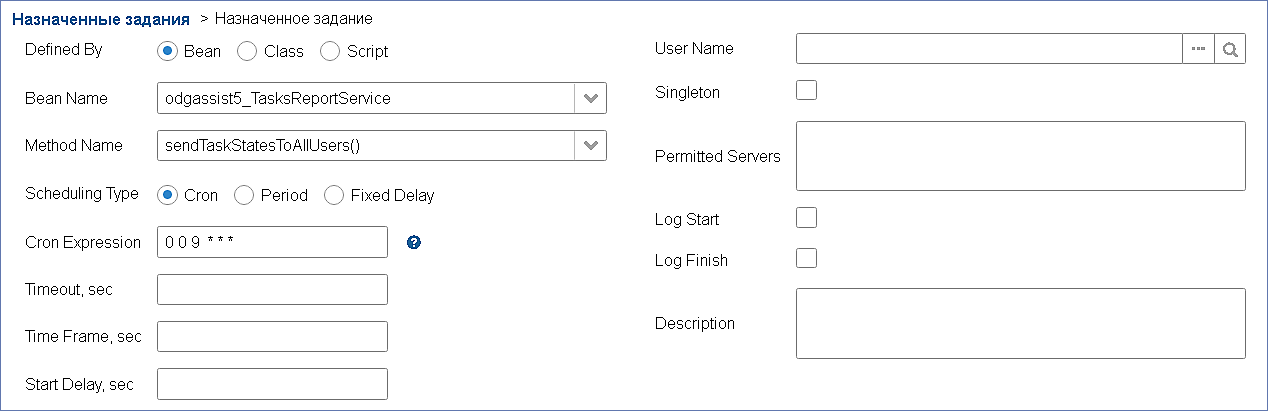Tick the Log Start checkbox
Viewport: 1268px width, 411px height.
pos(806,217)
